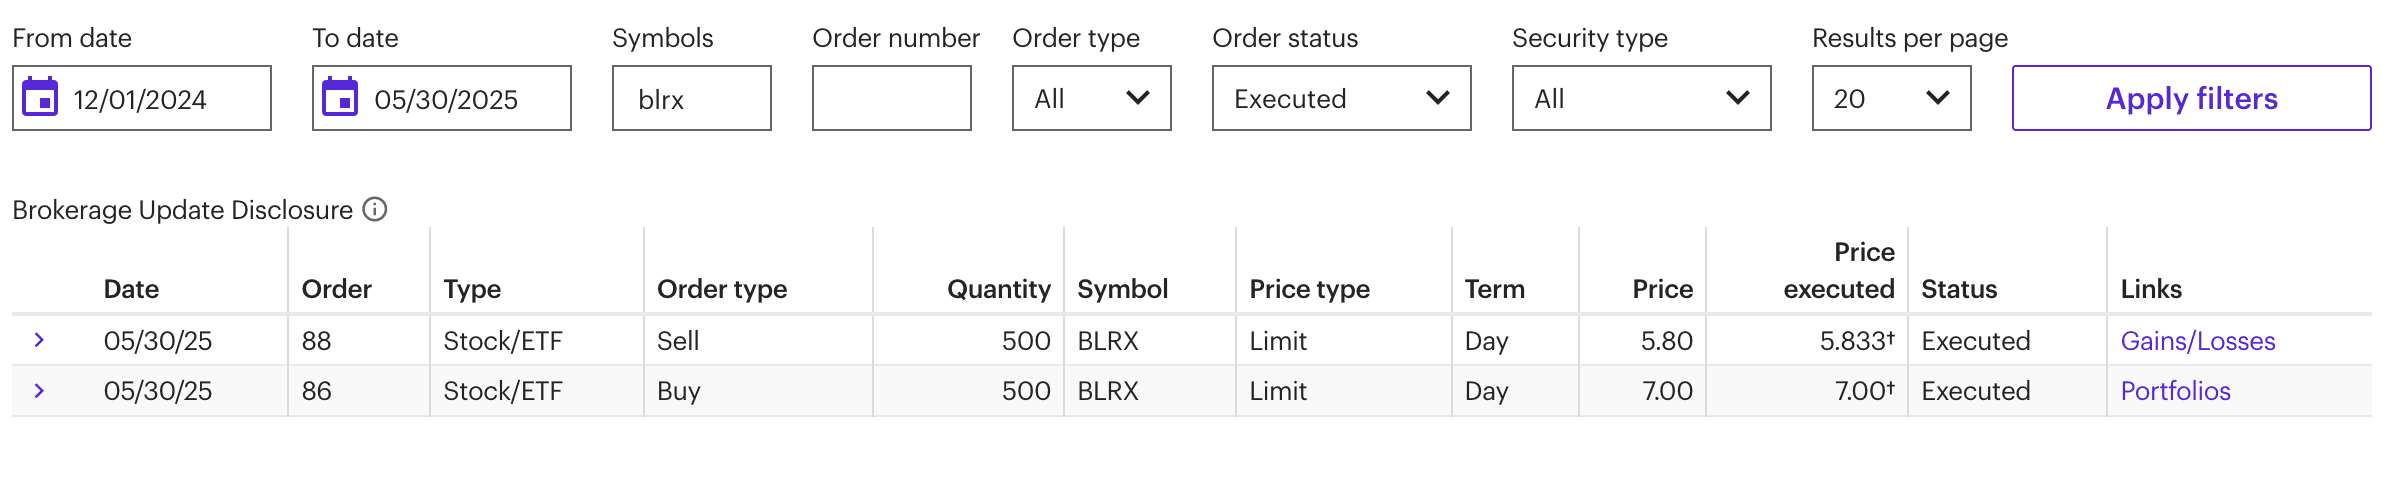Click the Price executed column header

tap(1839, 271)
